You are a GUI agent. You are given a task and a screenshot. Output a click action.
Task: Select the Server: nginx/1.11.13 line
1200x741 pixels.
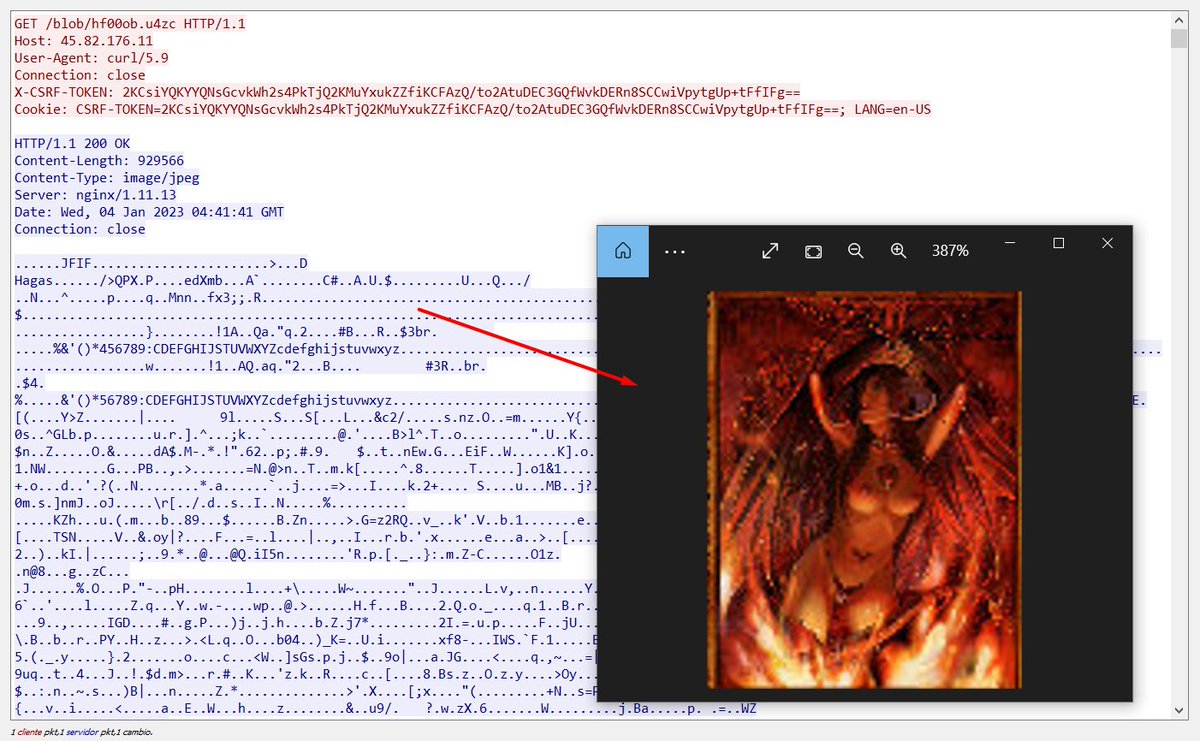[95, 194]
